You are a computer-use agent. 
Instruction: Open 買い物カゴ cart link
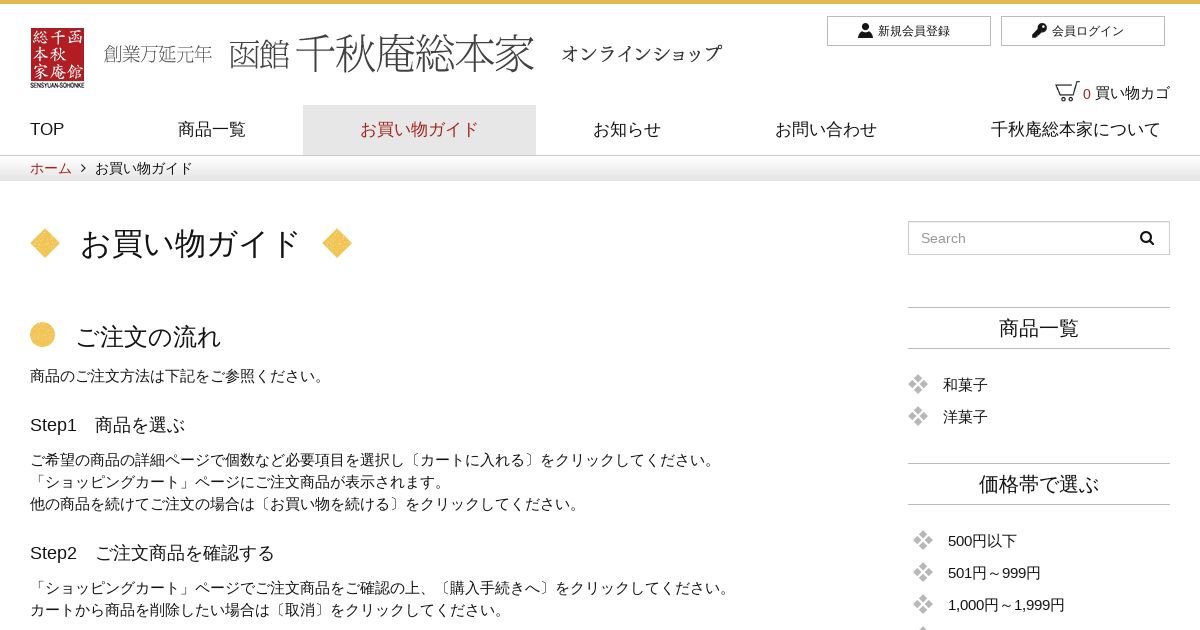pos(1132,93)
